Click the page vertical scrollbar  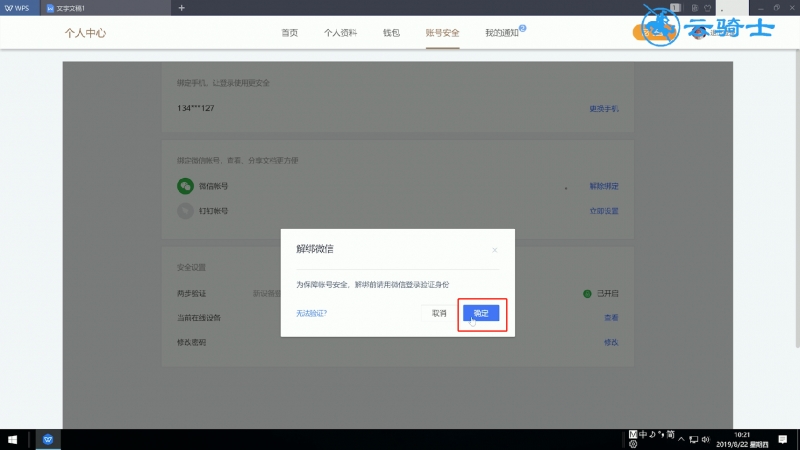797,199
